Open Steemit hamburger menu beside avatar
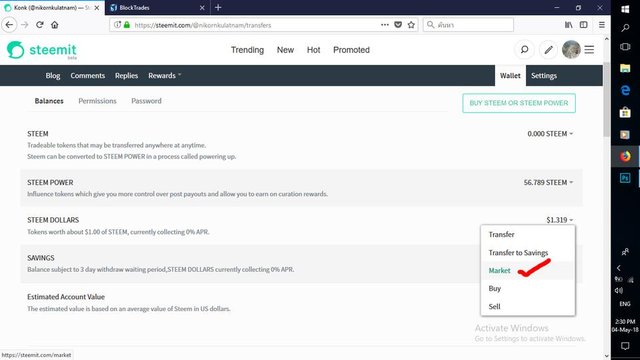This screenshot has height=360, width=640. (589, 50)
